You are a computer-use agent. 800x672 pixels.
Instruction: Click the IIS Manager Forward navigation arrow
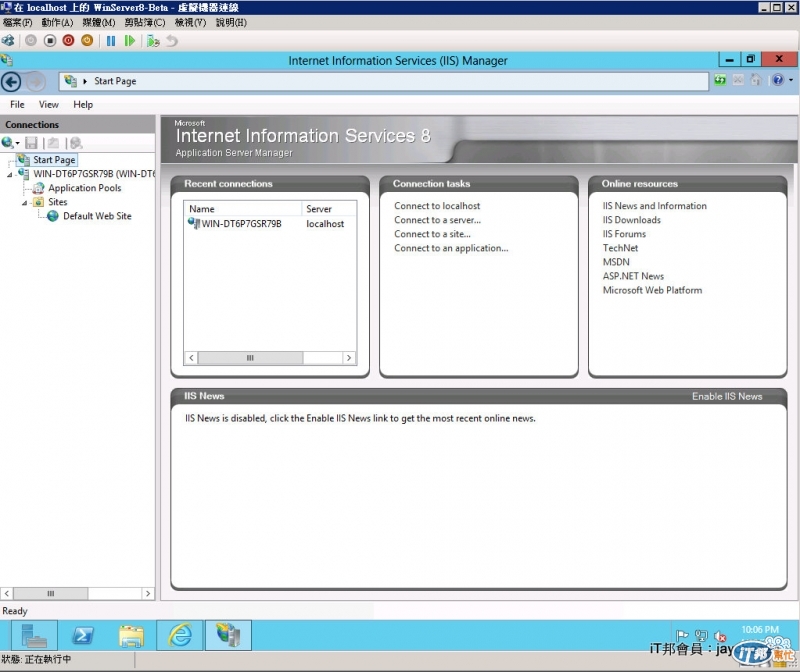click(x=35, y=82)
